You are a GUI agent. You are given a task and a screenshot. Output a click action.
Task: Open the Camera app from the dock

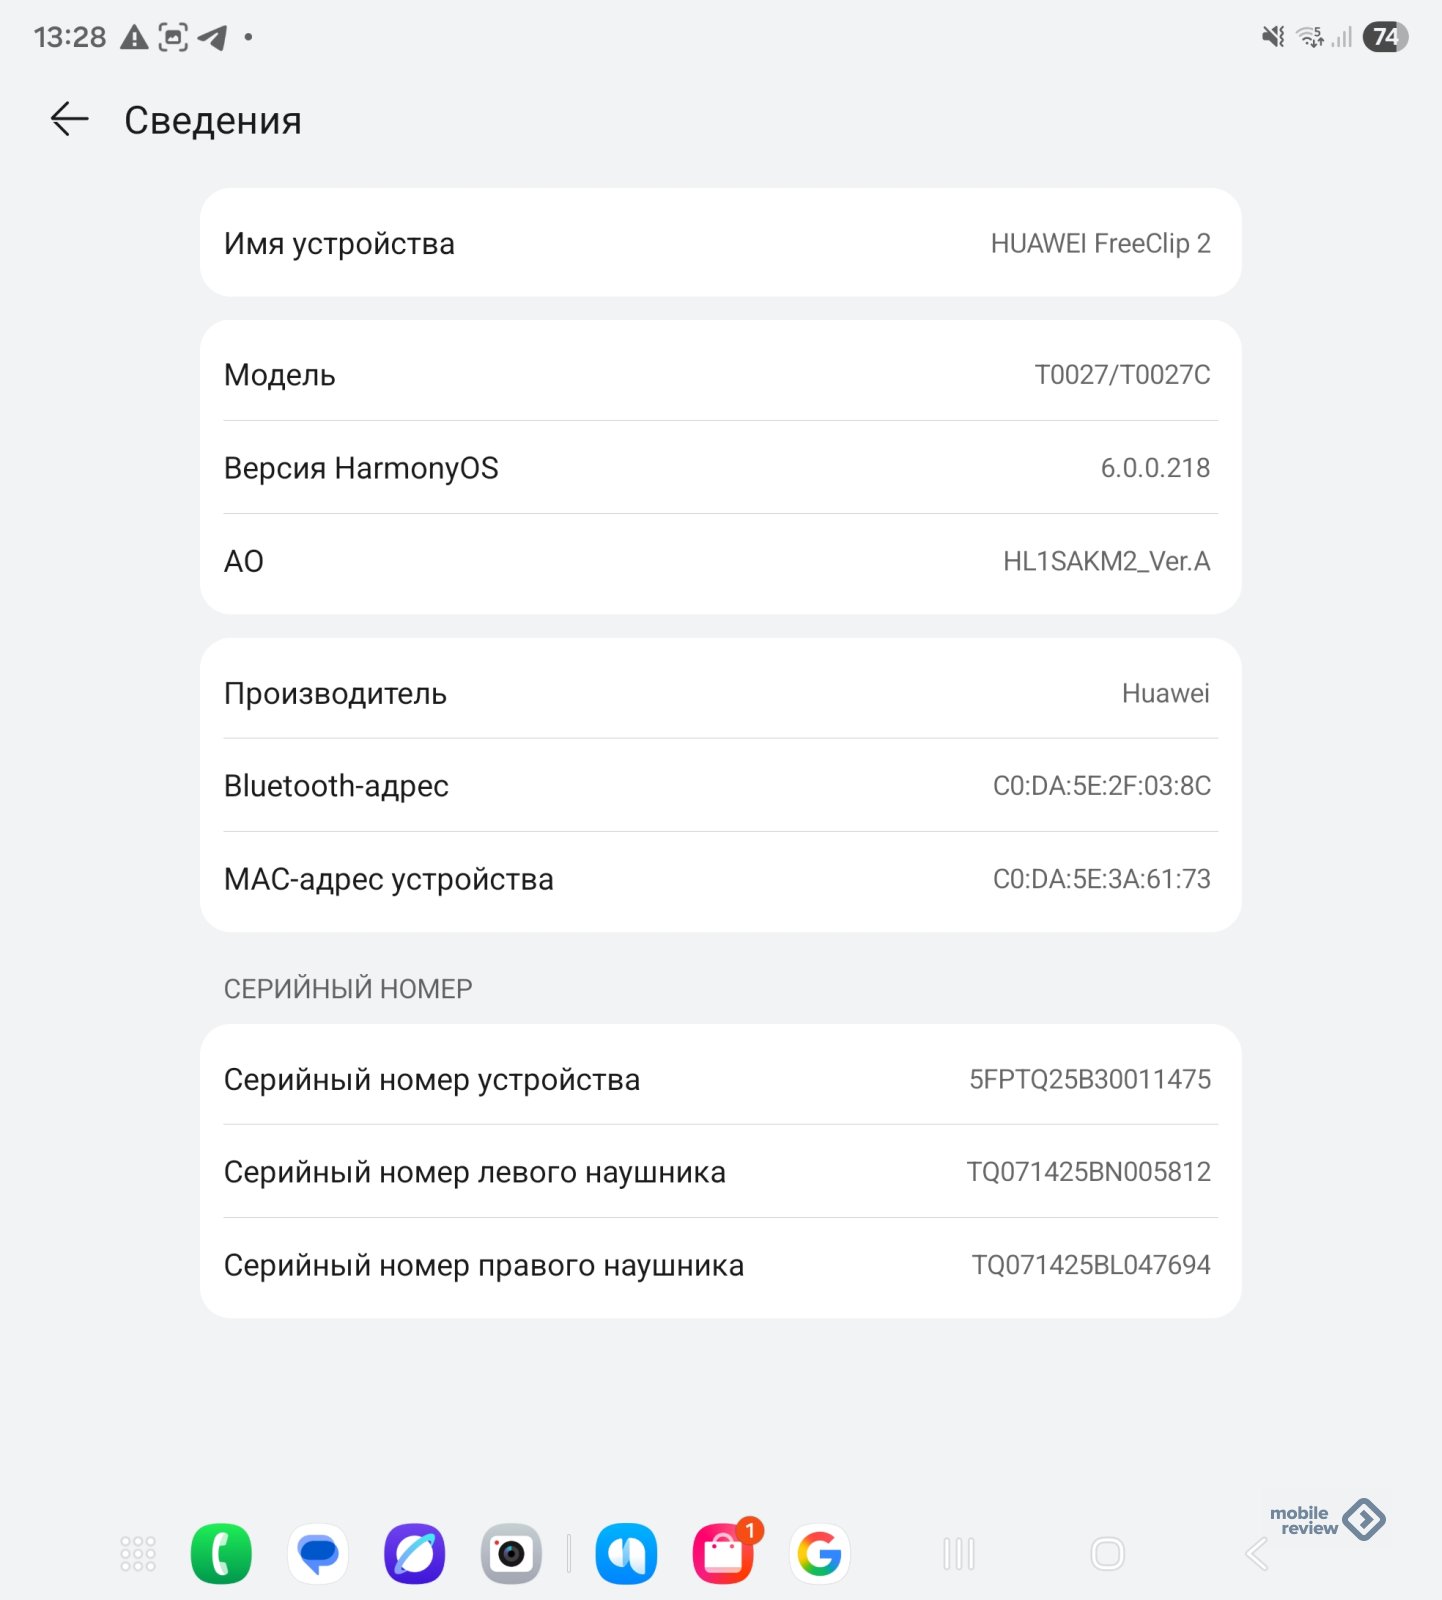tap(511, 1554)
